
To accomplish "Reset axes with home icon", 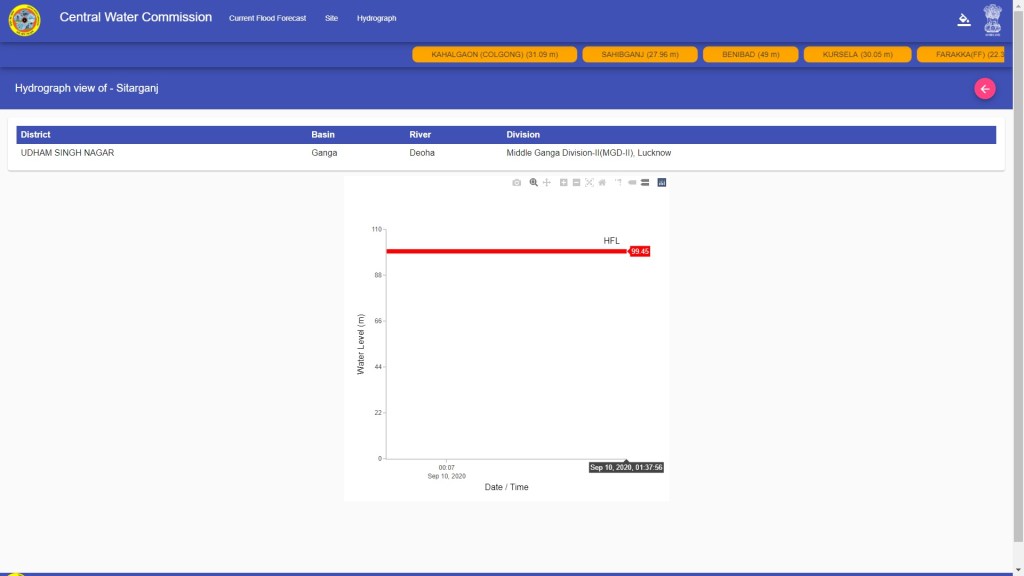I will coord(602,183).
